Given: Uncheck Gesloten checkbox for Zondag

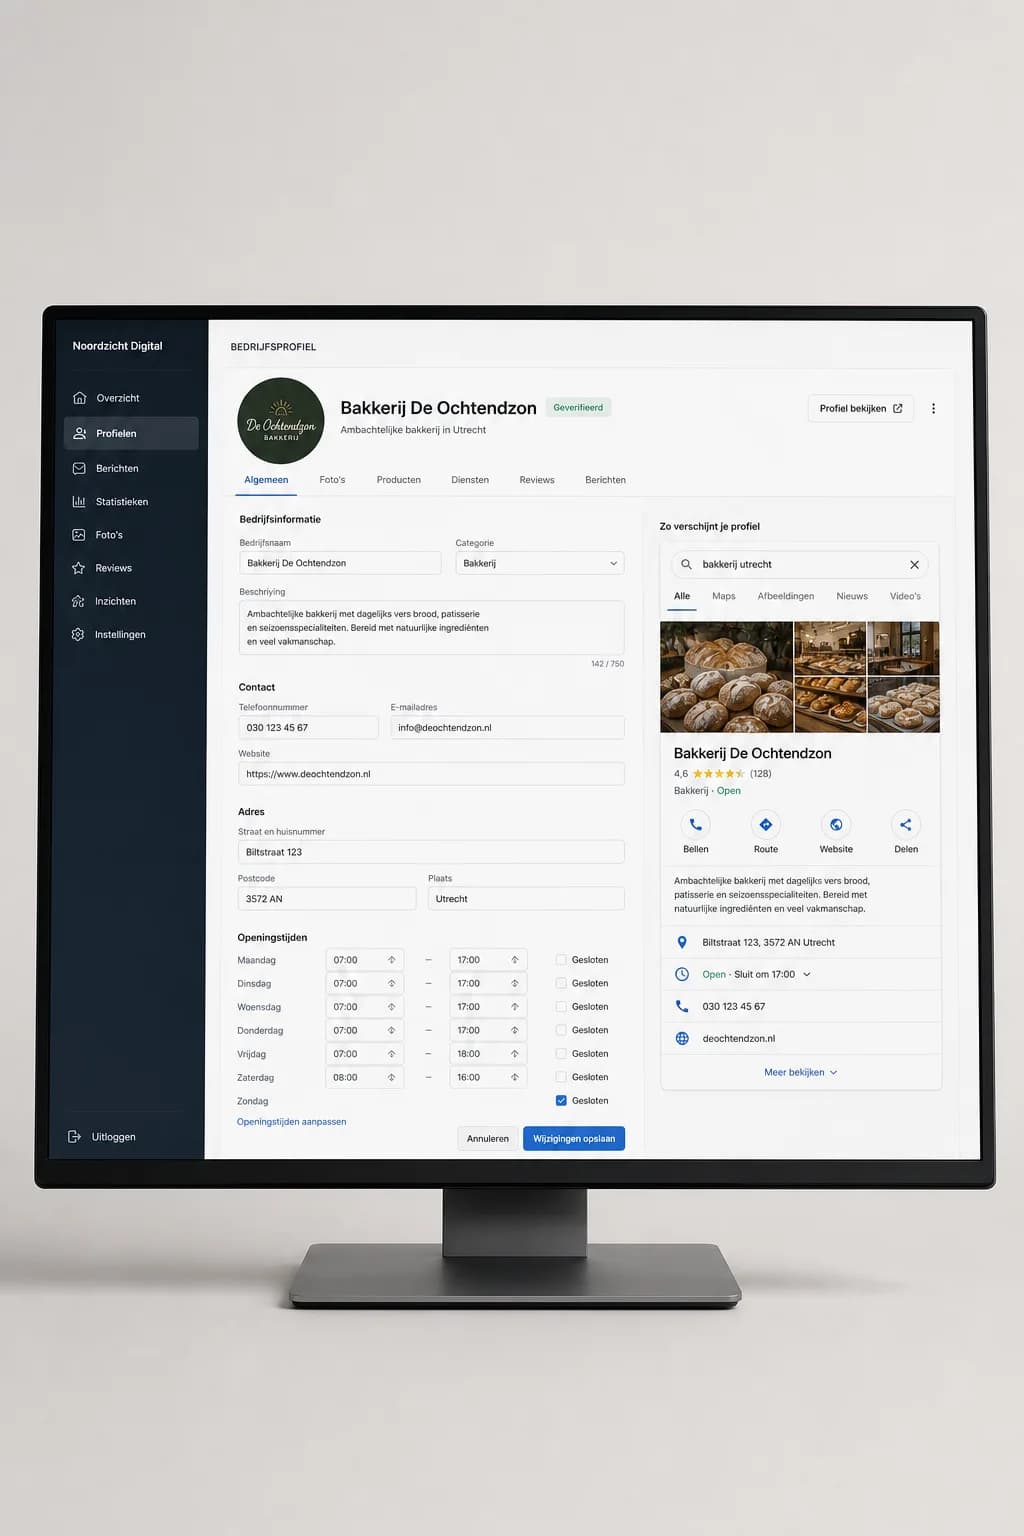Looking at the screenshot, I should (561, 1100).
